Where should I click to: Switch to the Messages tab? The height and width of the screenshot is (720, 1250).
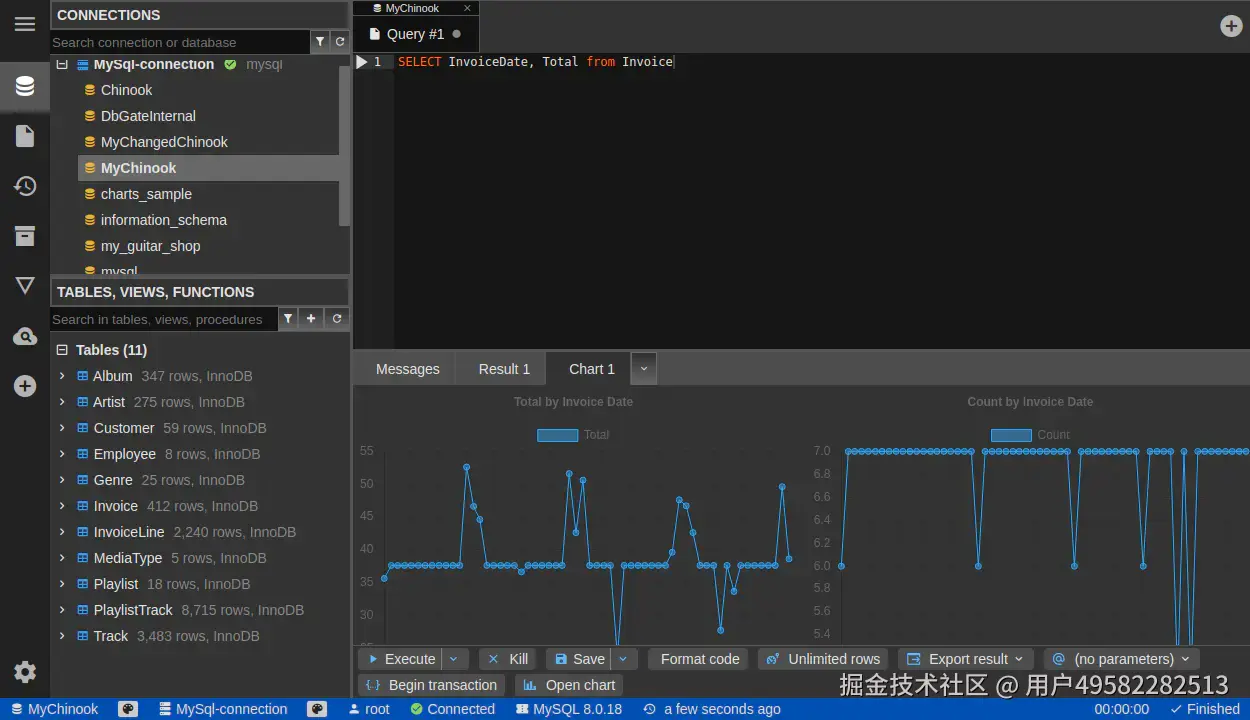[x=407, y=369]
